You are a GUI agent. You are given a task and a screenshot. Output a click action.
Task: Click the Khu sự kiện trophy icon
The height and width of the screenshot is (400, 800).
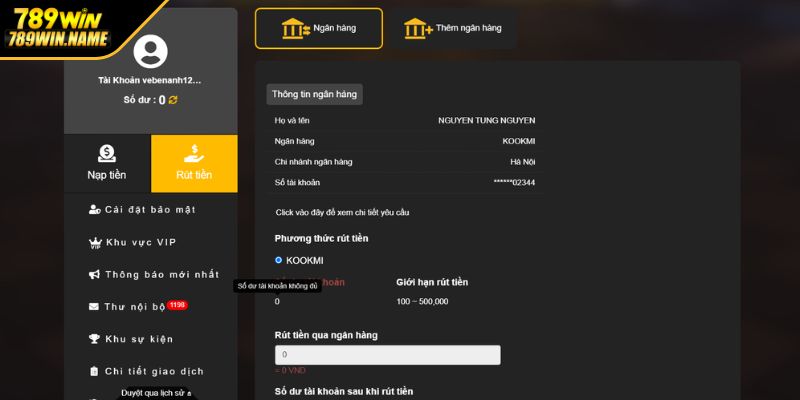94,339
